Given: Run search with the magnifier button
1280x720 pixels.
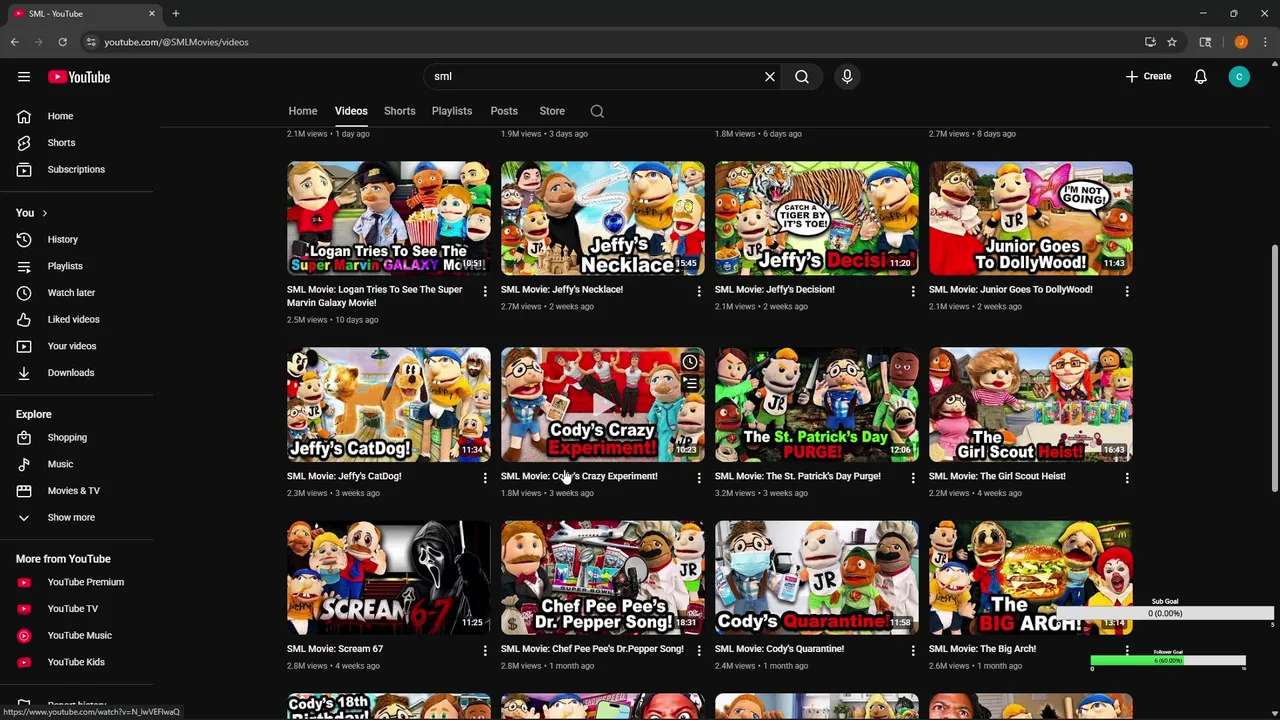Looking at the screenshot, I should 802,76.
